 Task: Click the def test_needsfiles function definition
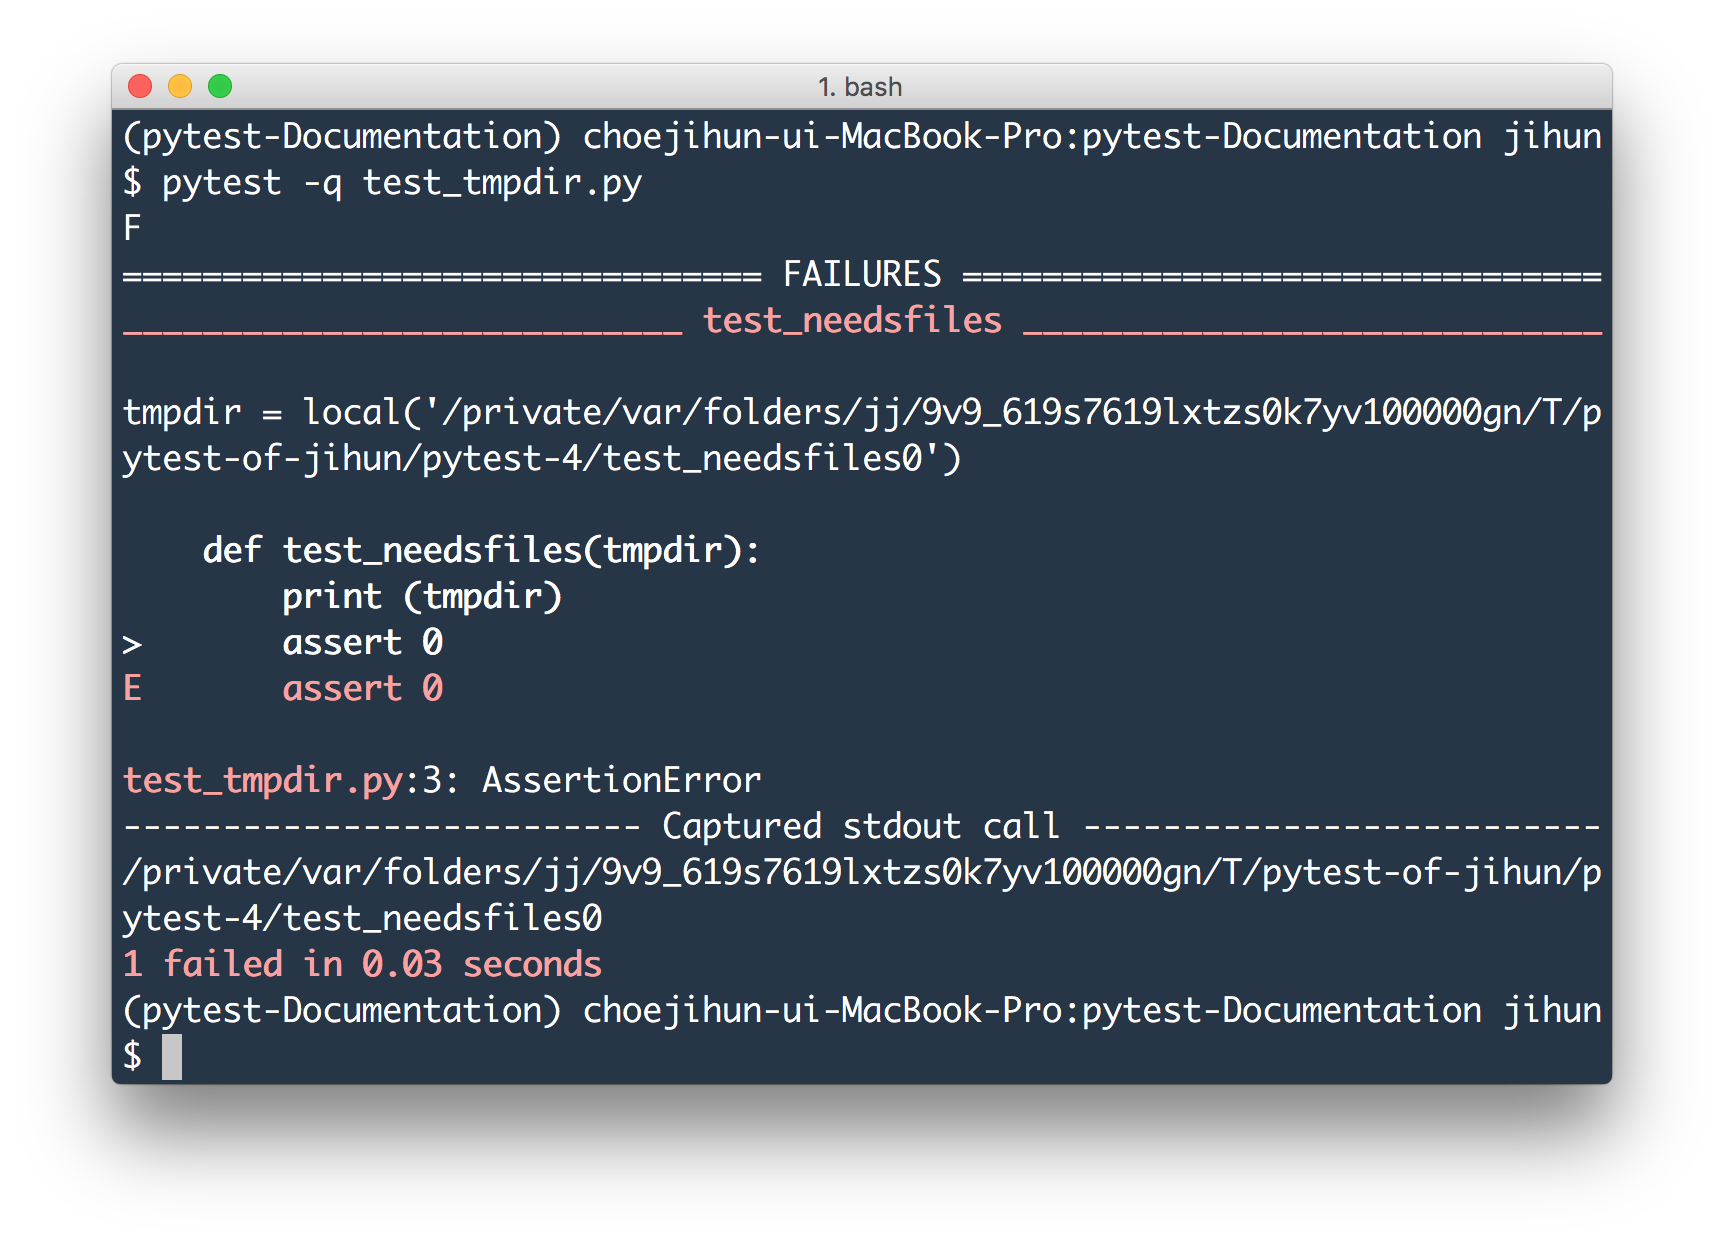(x=480, y=549)
